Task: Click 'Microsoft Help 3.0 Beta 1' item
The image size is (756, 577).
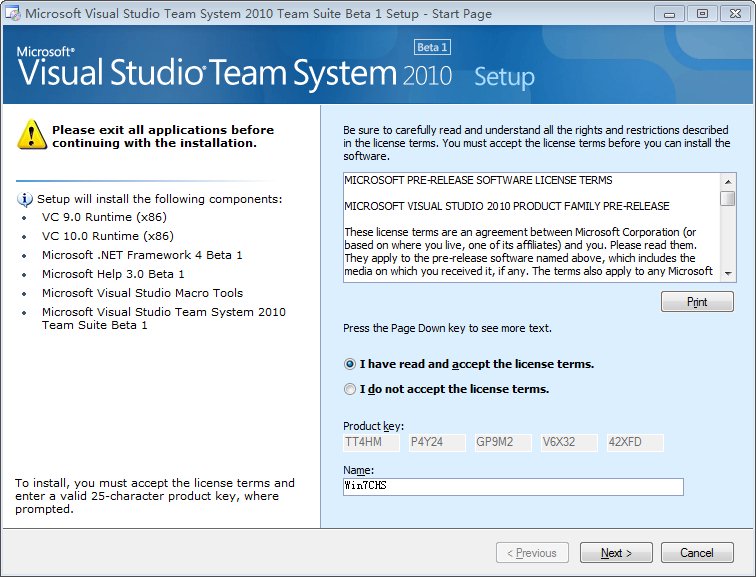Action: click(x=113, y=274)
